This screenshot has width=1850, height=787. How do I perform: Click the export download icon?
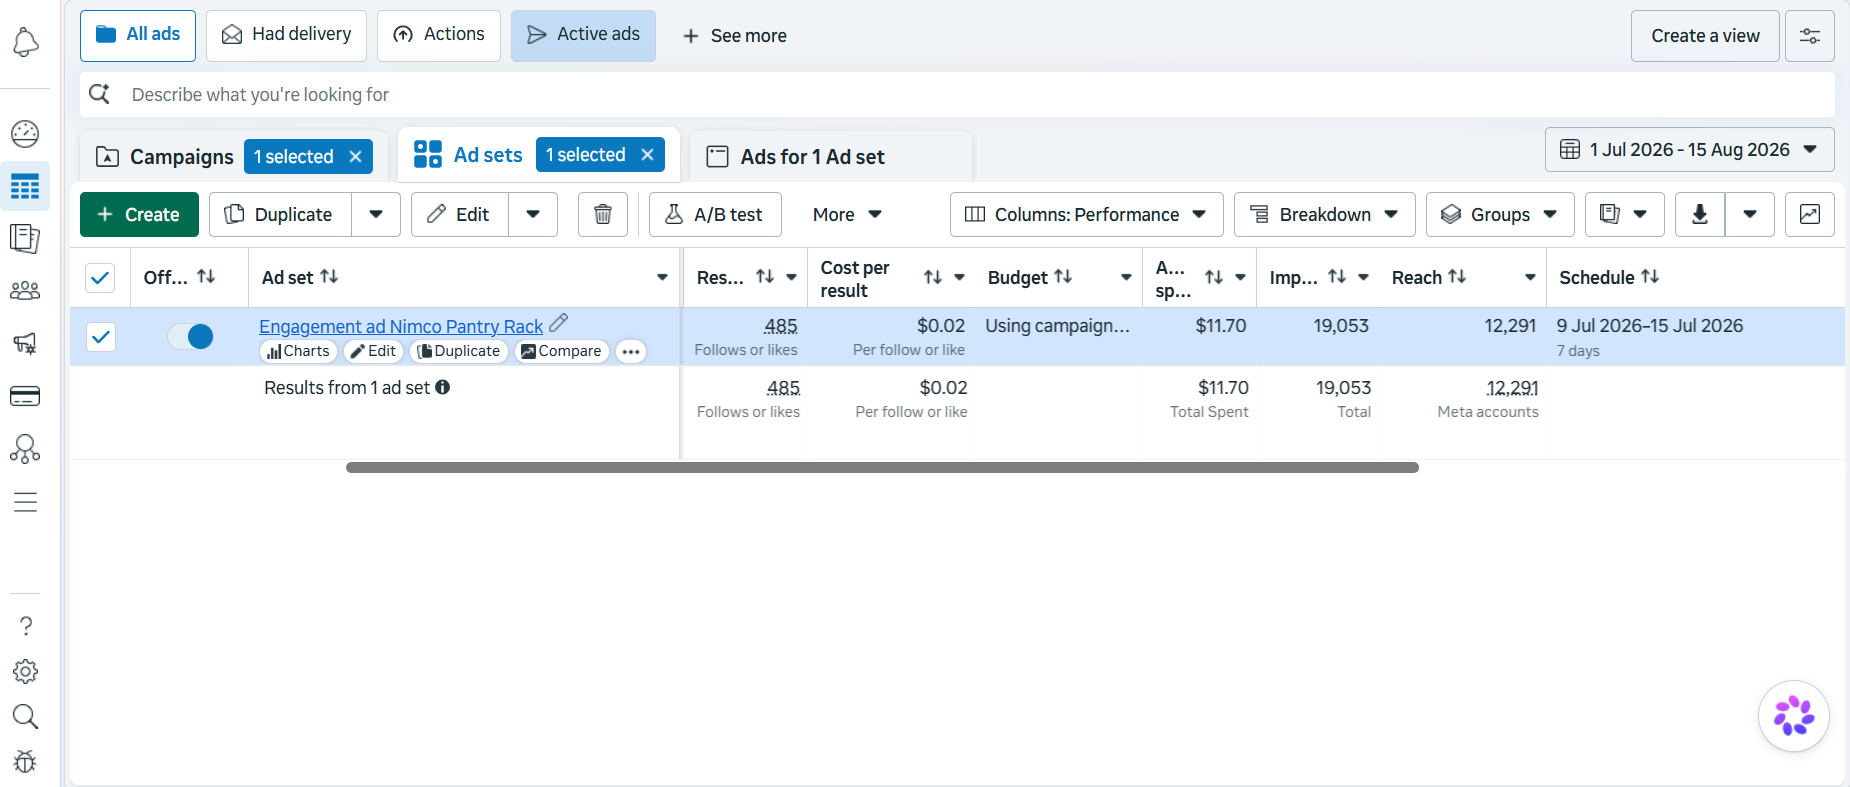(1700, 214)
